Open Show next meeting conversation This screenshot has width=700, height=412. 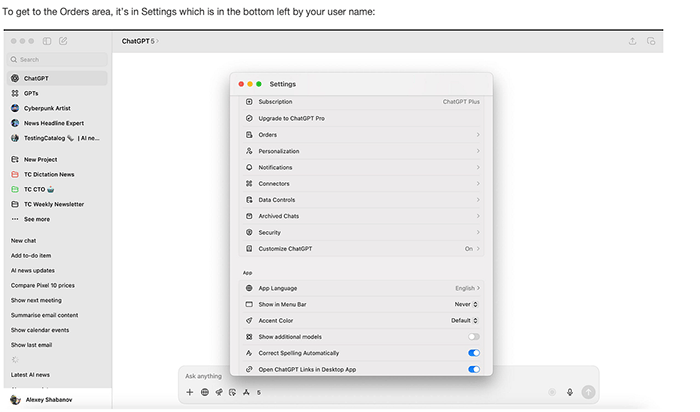coord(36,300)
